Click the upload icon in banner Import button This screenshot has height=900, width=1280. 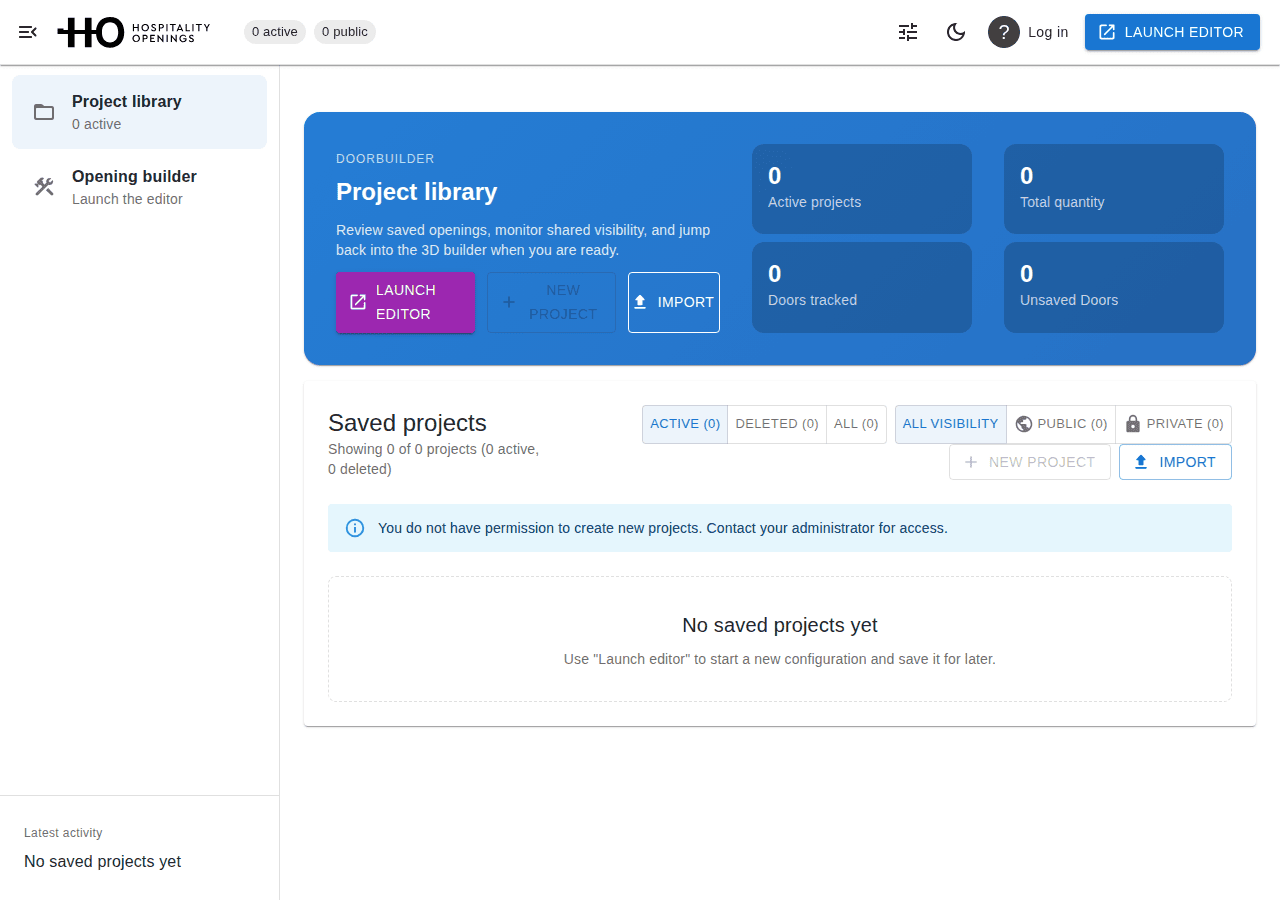(x=640, y=302)
